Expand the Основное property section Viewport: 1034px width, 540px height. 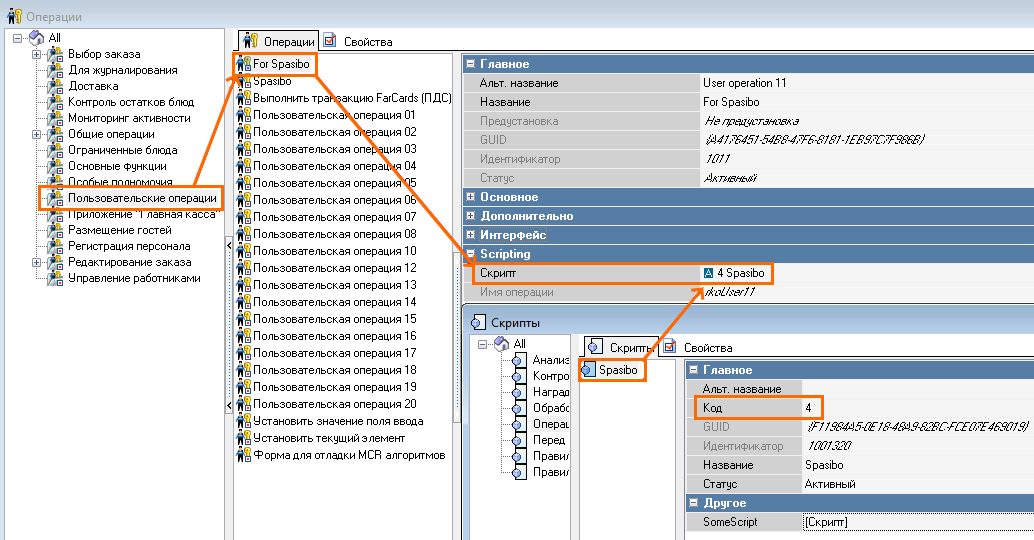click(471, 197)
